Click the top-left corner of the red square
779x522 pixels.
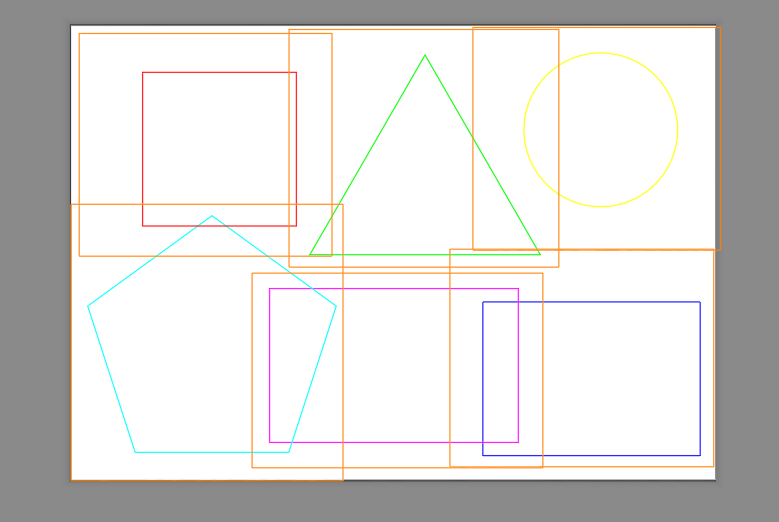coord(143,72)
